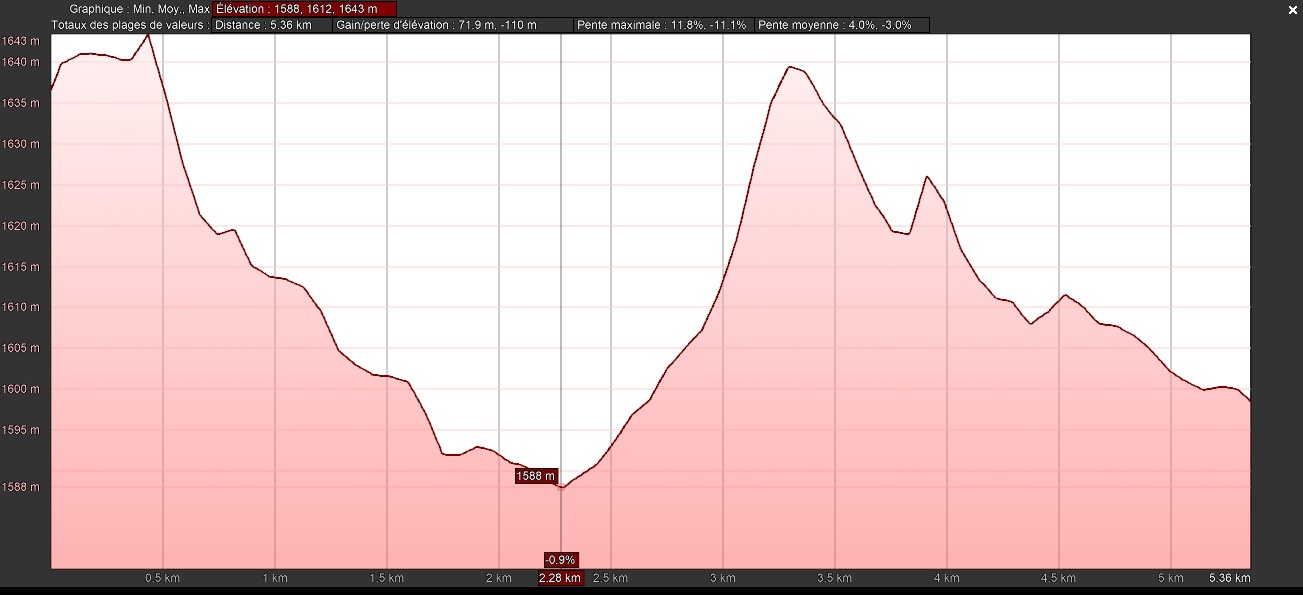
Task: Click the 1588 m elevation tooltip
Action: [535, 476]
